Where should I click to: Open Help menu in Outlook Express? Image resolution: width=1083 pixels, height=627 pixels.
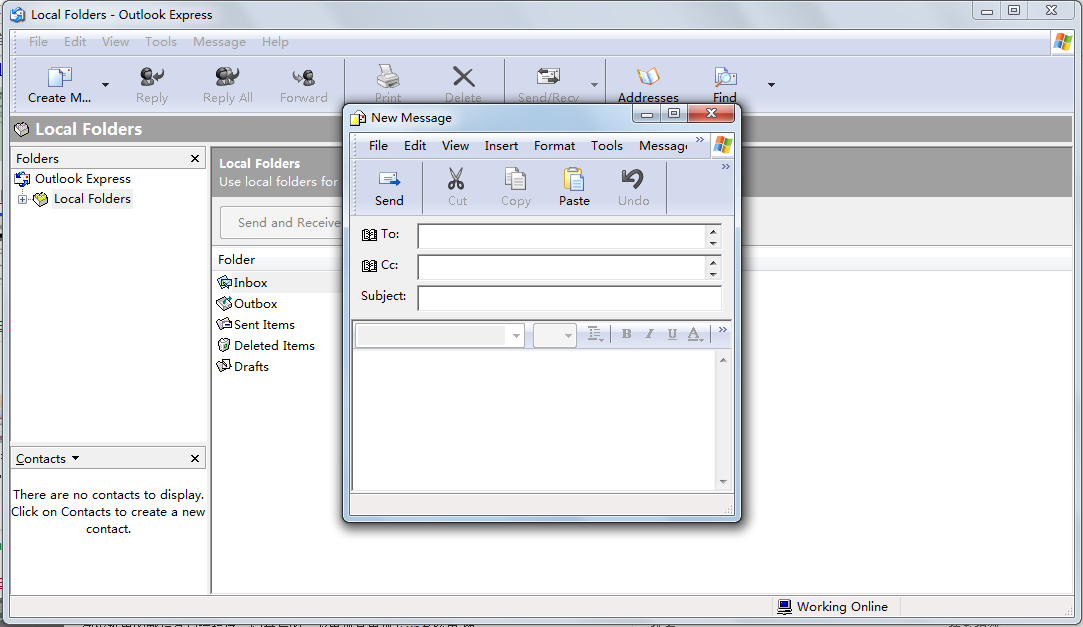[275, 42]
